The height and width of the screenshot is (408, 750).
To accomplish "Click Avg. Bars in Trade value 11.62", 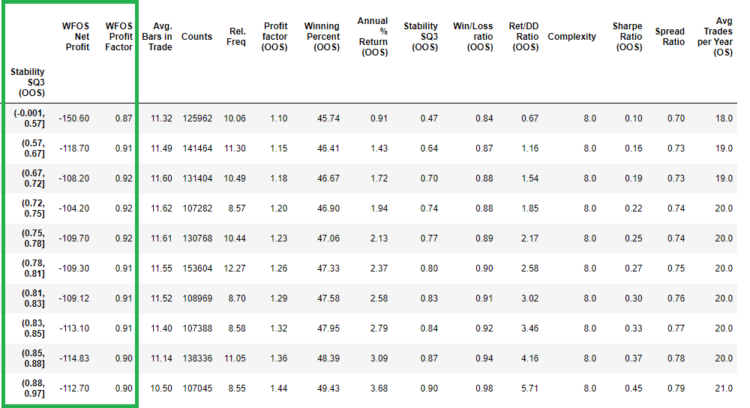I will coord(161,209).
